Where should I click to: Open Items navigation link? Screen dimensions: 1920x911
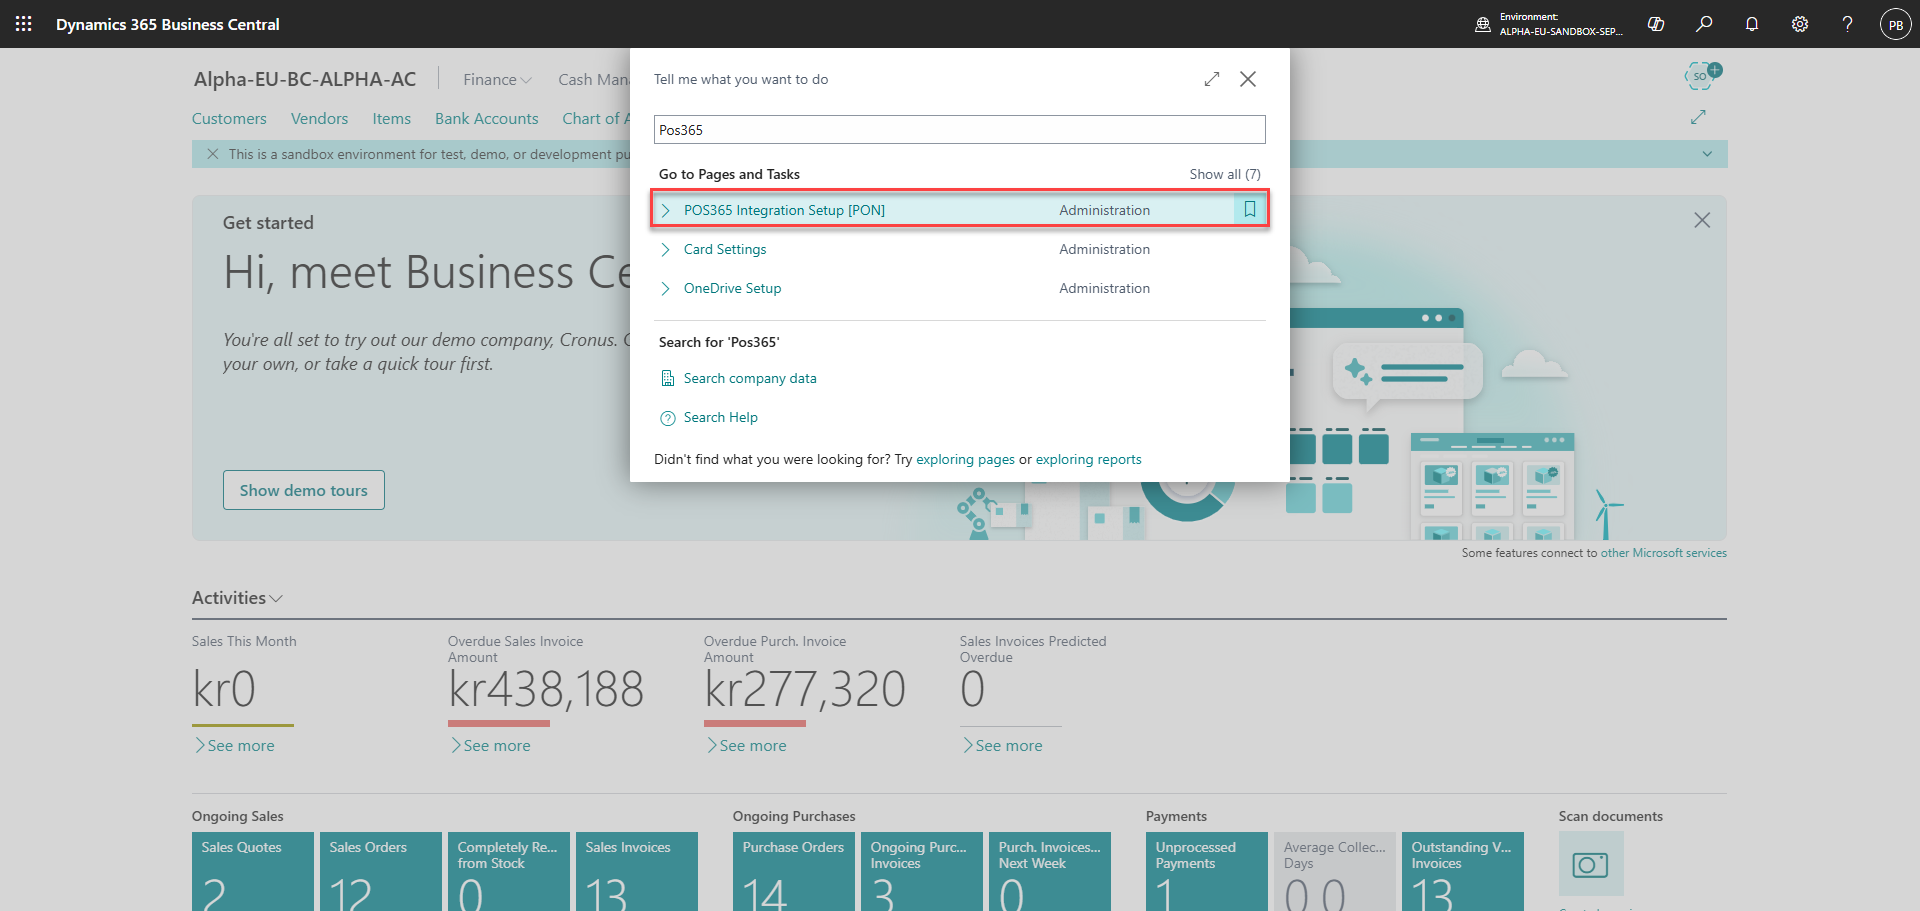tap(392, 119)
